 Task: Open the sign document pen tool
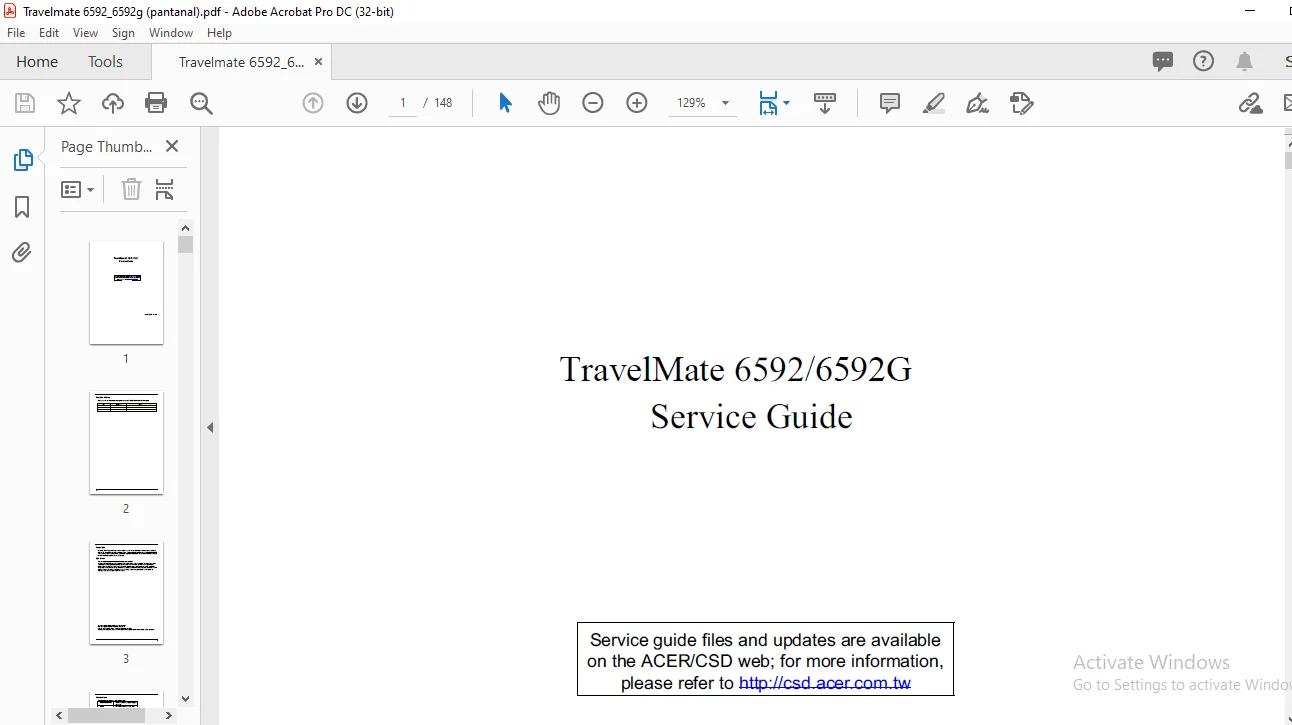pyautogui.click(x=978, y=103)
